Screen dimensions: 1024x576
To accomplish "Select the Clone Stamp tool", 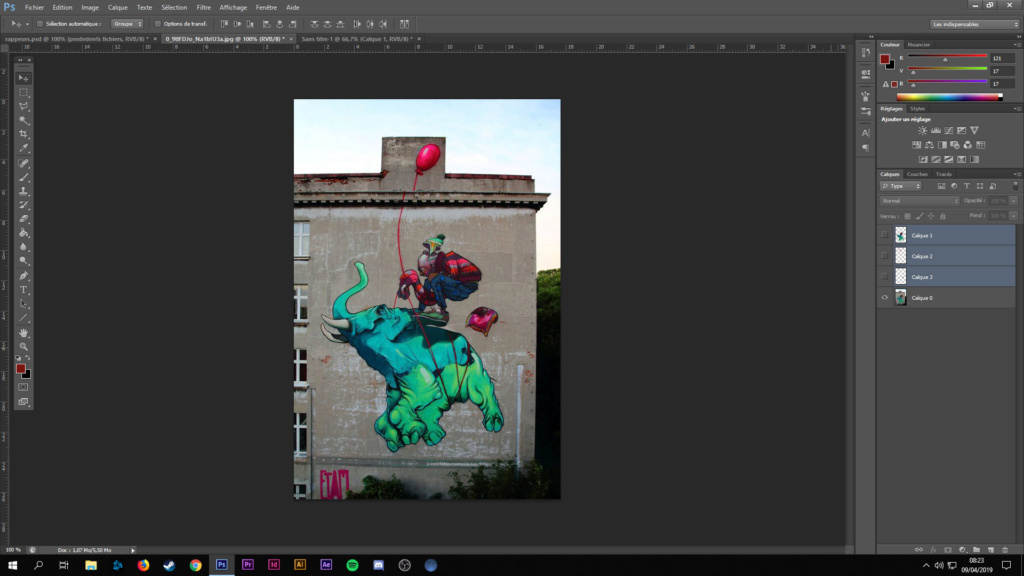I will [x=24, y=191].
